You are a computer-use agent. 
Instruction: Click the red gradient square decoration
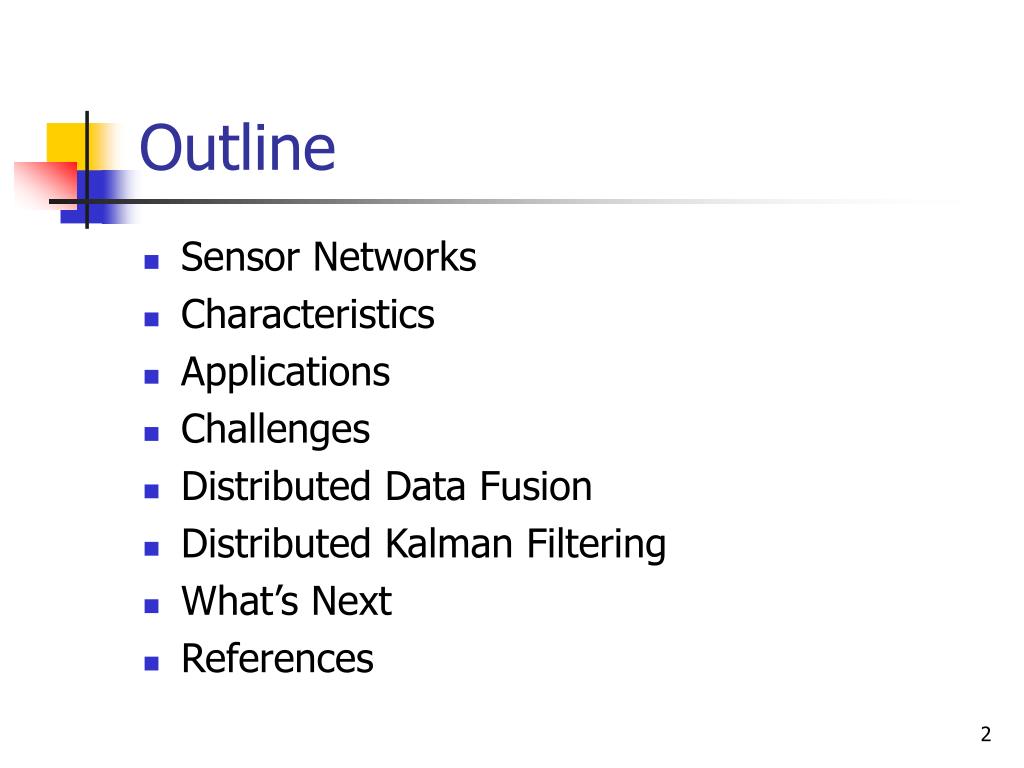[46, 184]
